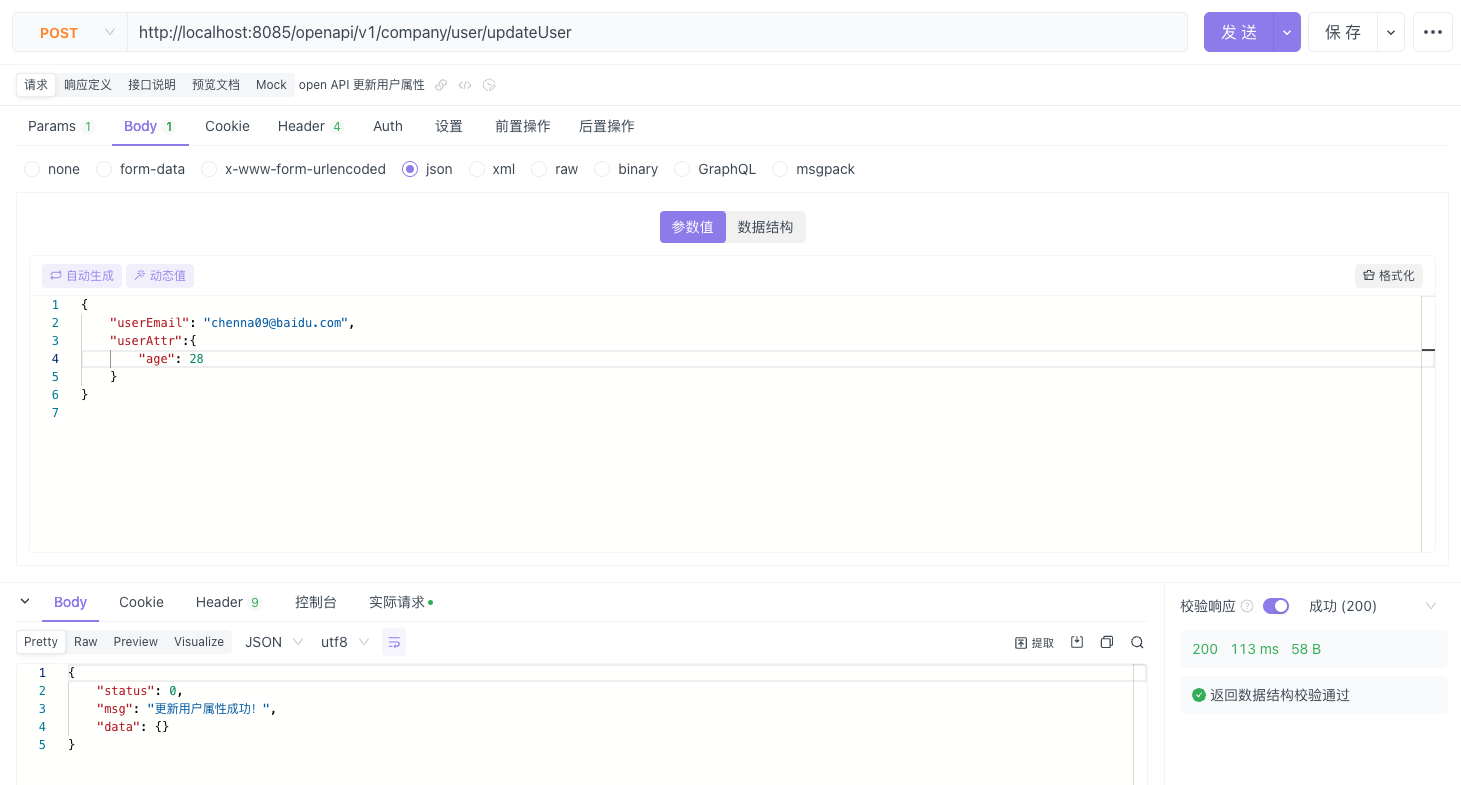Open the POST method dropdown
This screenshot has height=785, width=1461.
tap(70, 32)
